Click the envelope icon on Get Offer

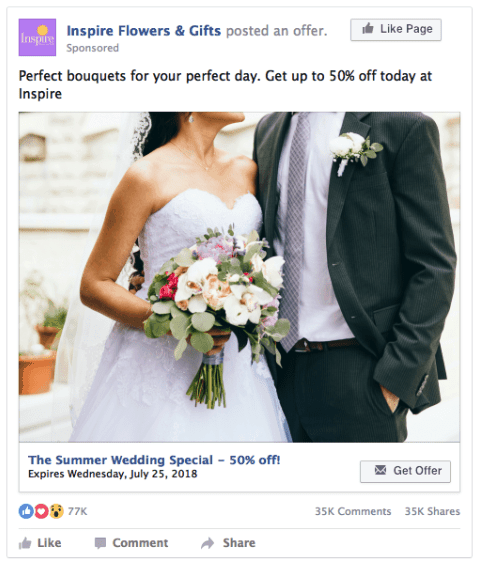point(380,470)
